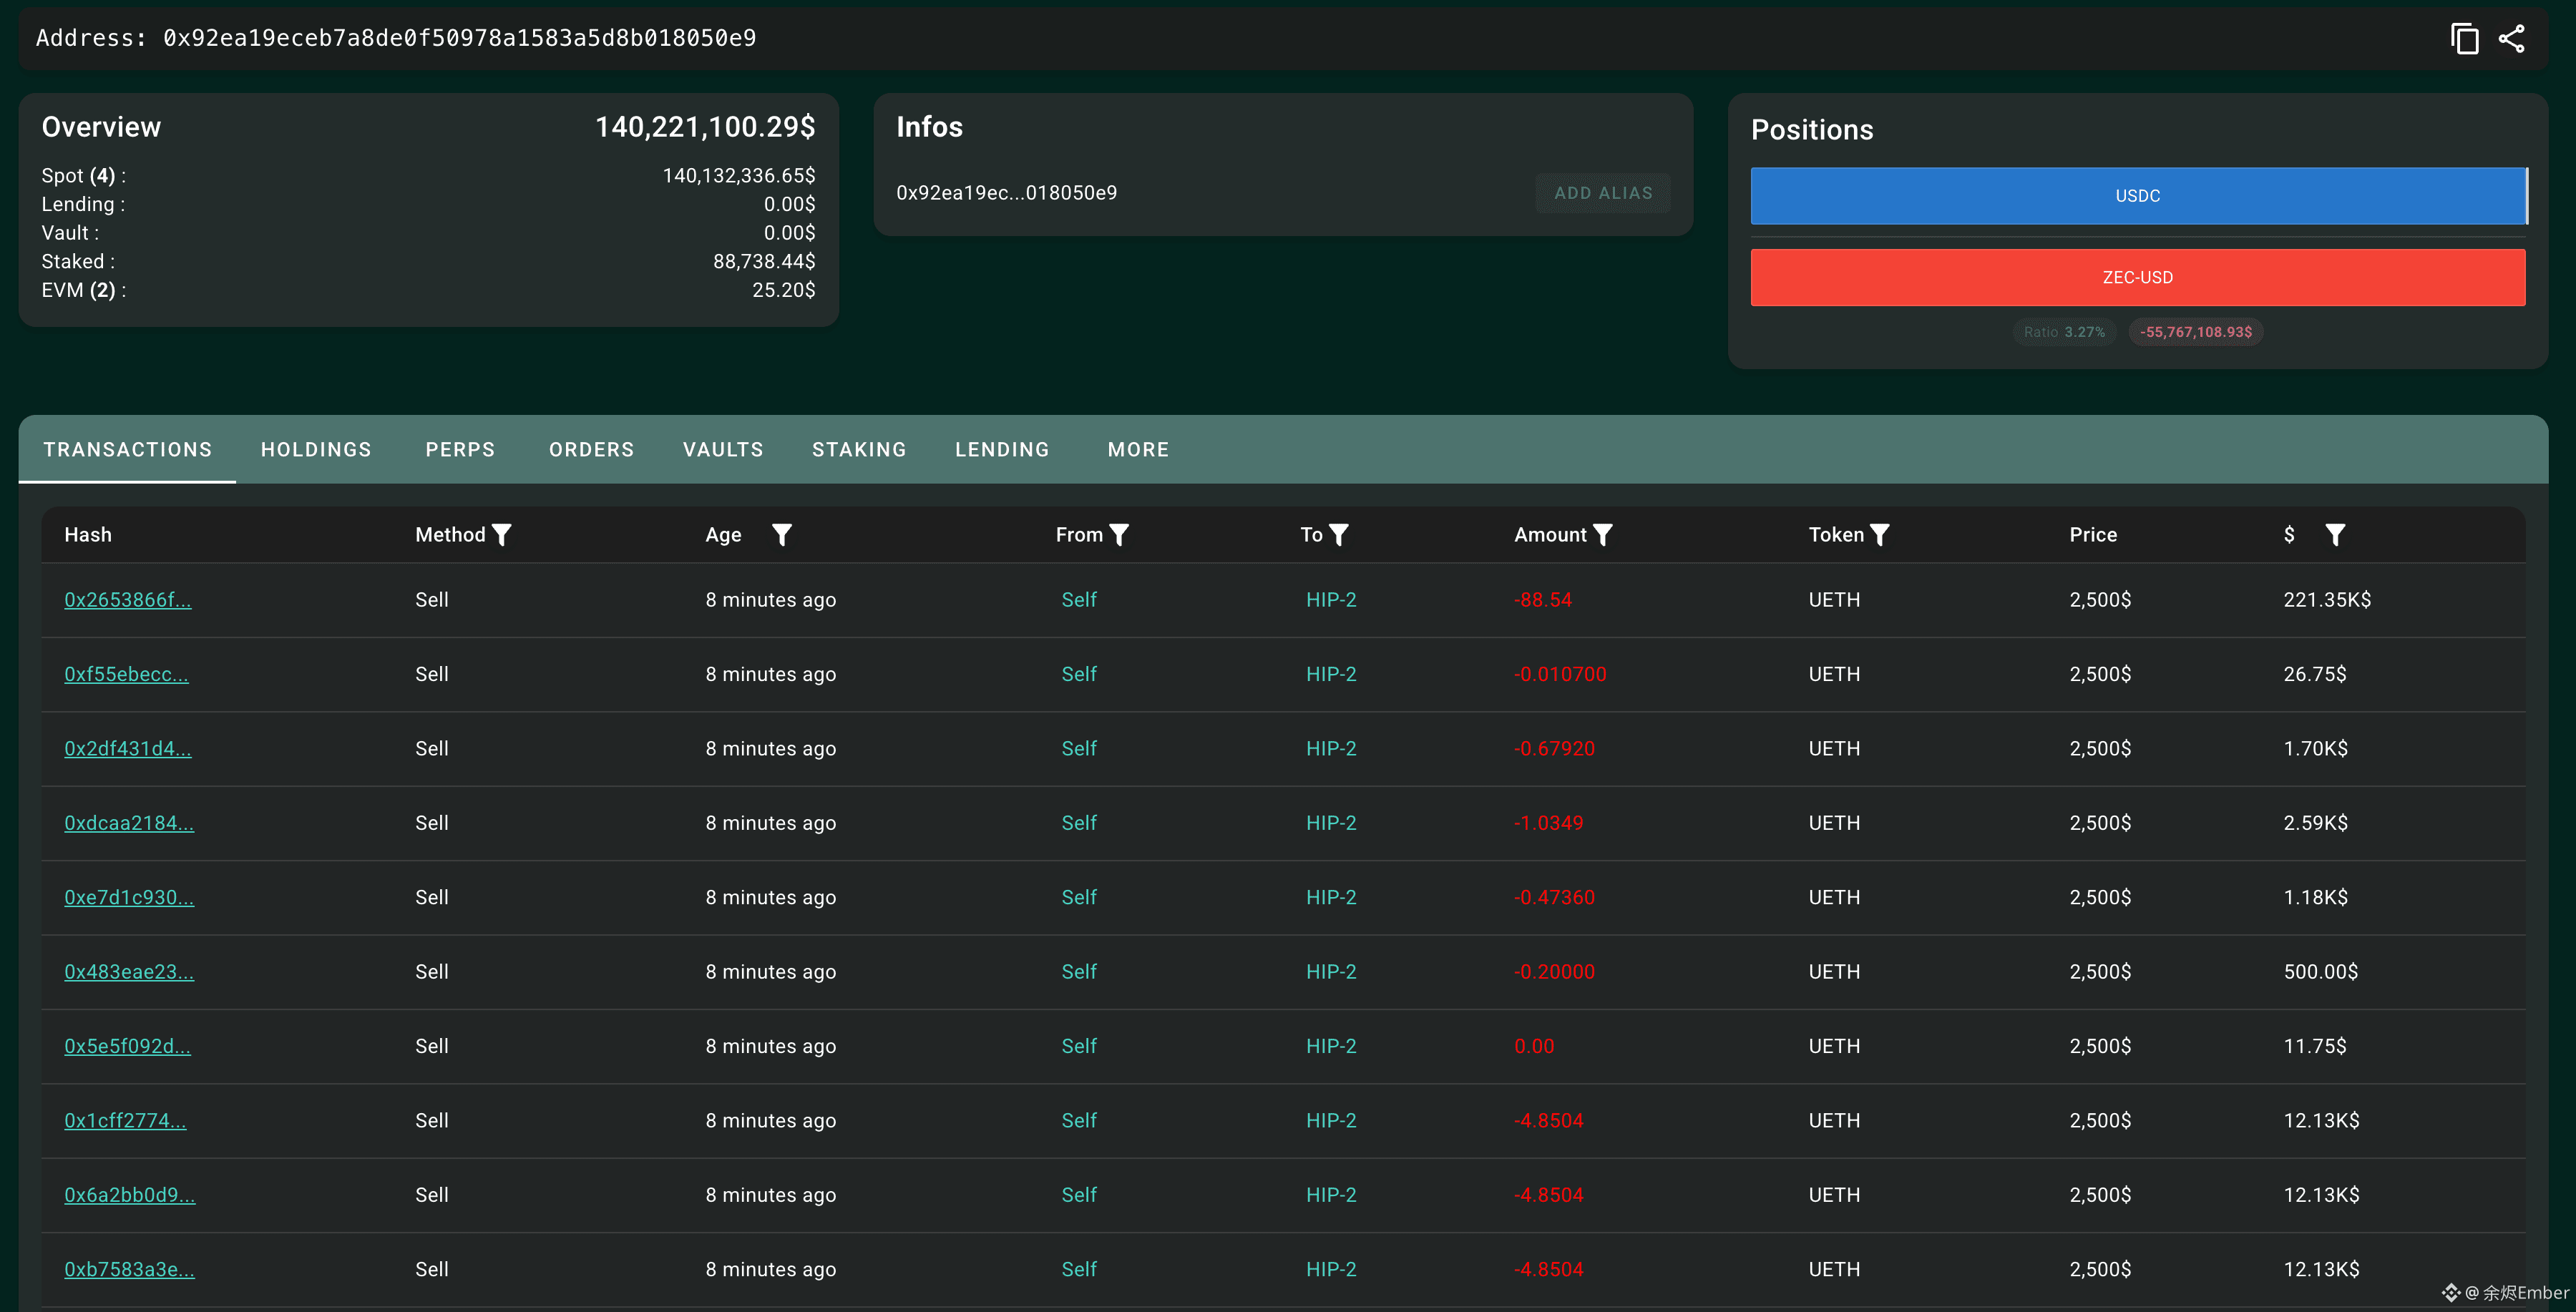
Task: Click the ADD ALIAS button
Action: (x=1603, y=193)
